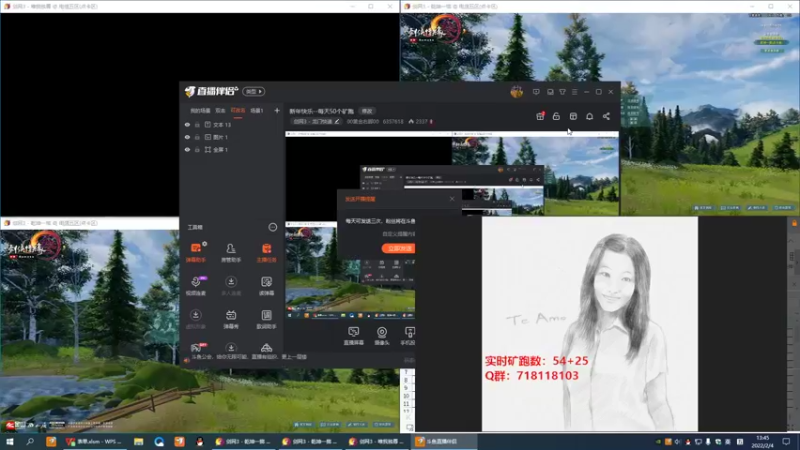This screenshot has width=800, height=450.
Task: Open the QQ penguin taskbar icon
Action: click(199, 441)
